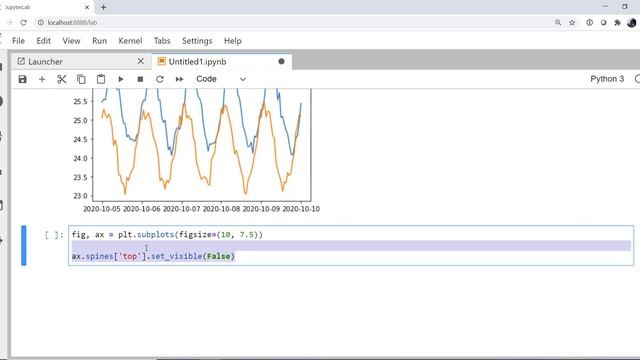Screen dimensions: 640x360
Task: Open the browser extensions puzzle icon
Action: [x=618, y=22]
